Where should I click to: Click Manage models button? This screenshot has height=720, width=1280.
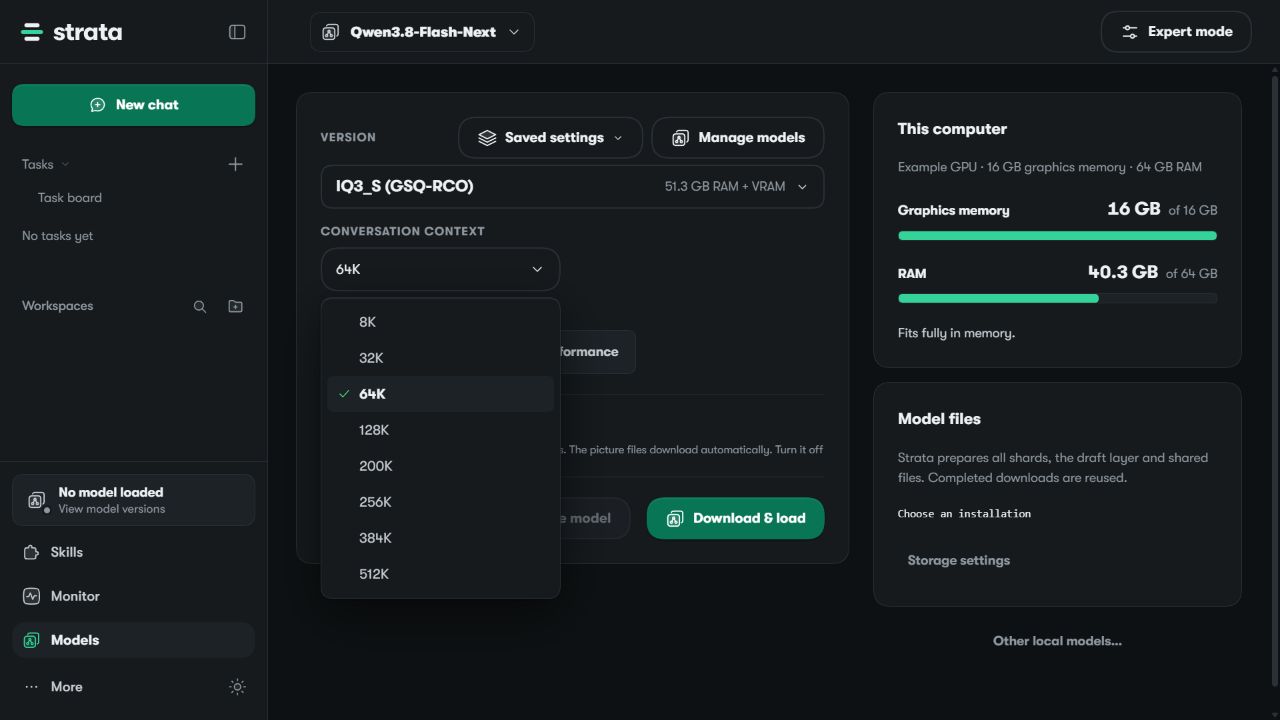[x=738, y=138]
